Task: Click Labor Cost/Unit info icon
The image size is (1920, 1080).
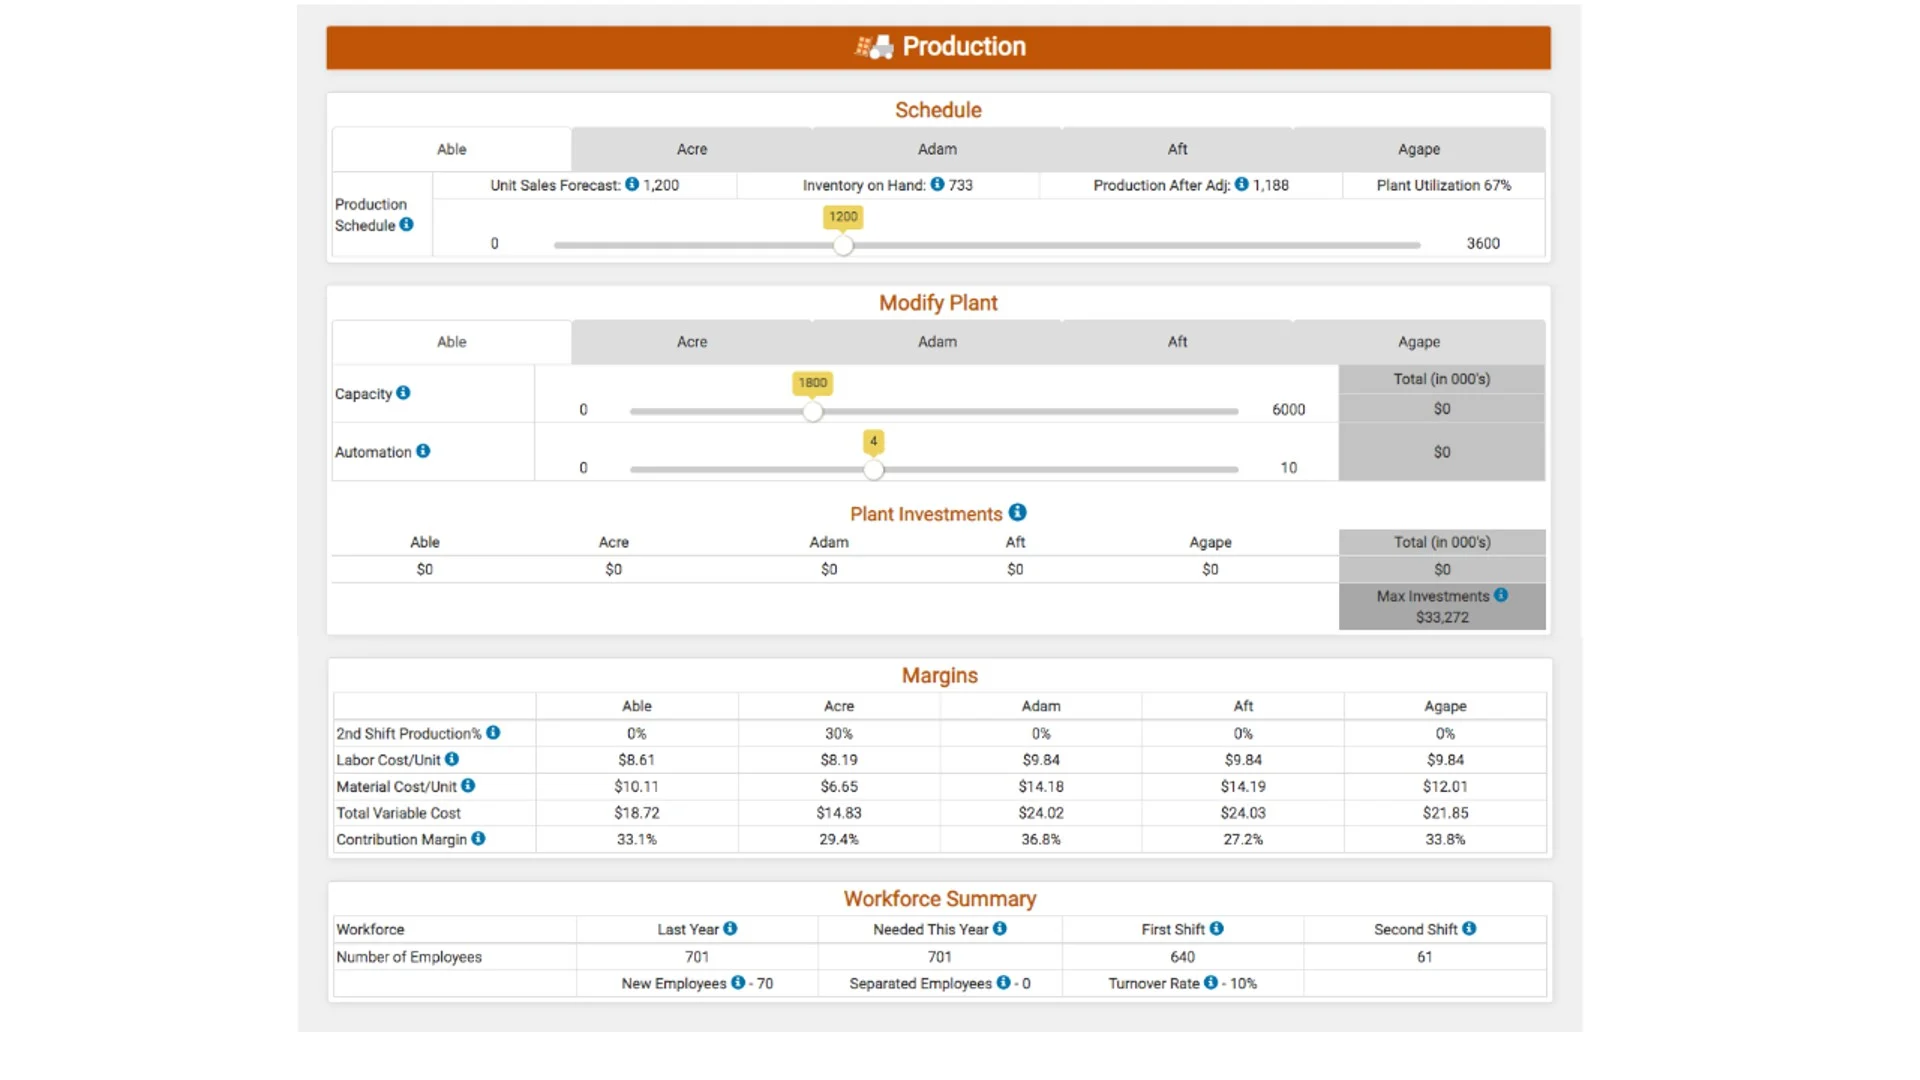Action: coord(452,759)
